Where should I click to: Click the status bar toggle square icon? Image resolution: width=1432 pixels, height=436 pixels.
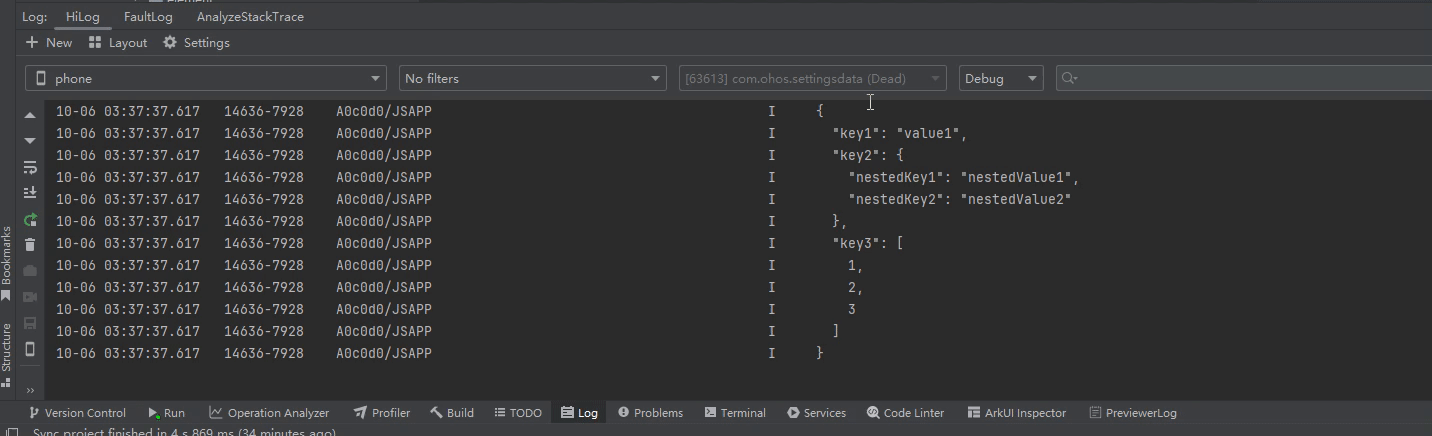click(13, 432)
